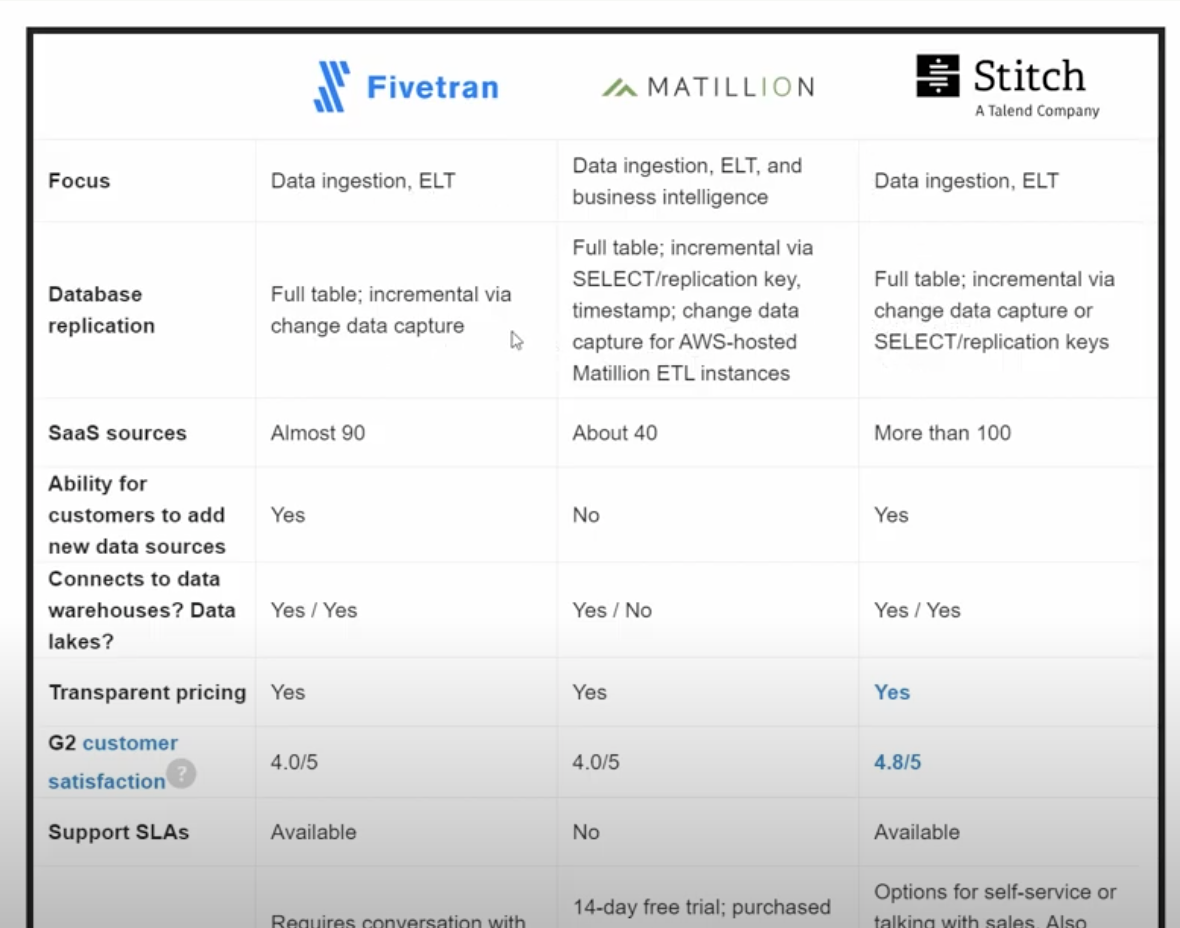Click the SaaS sources row label
The width and height of the screenshot is (1180, 928).
[x=117, y=433]
